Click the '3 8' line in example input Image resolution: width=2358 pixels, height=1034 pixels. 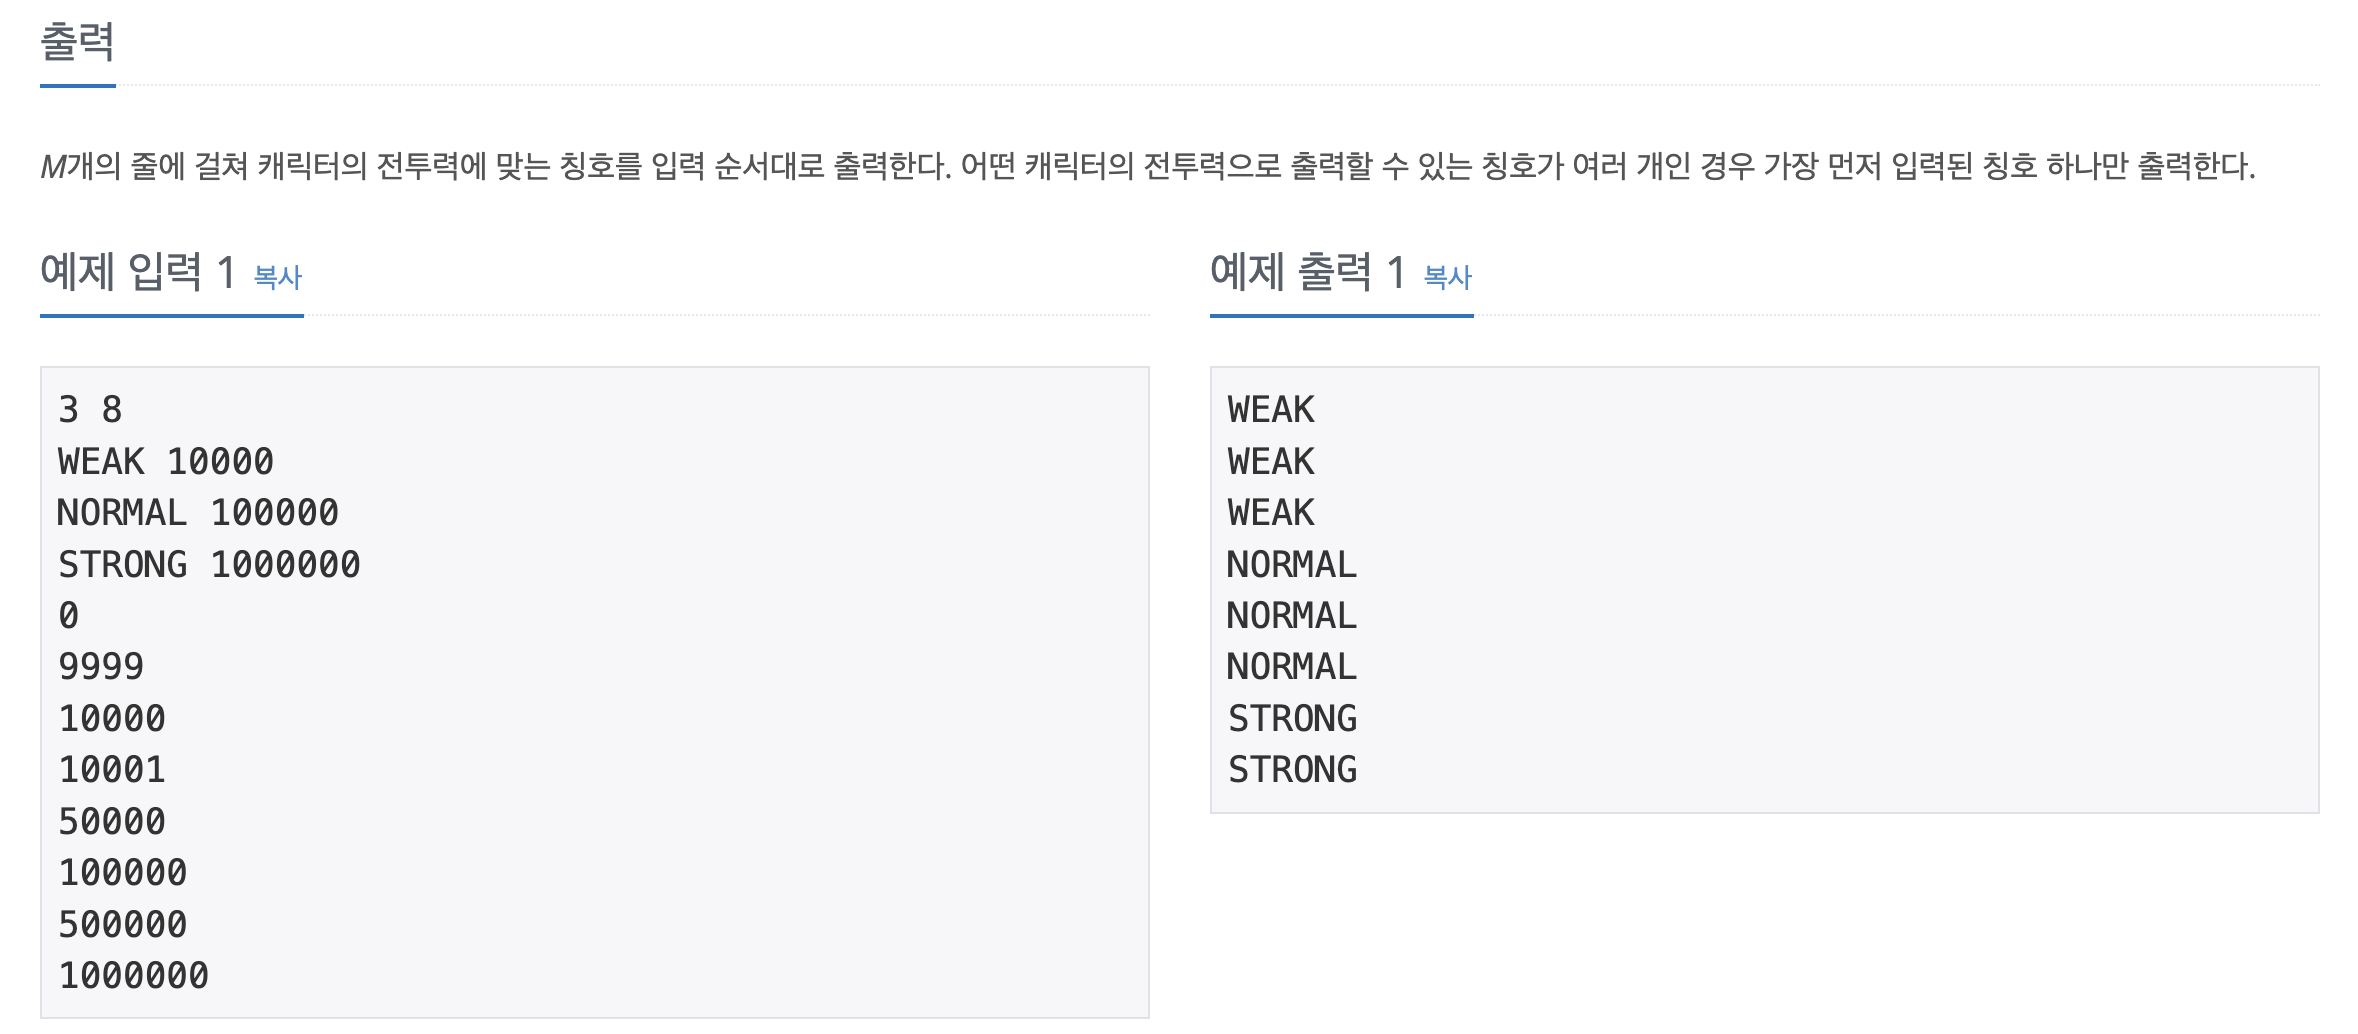pos(90,409)
